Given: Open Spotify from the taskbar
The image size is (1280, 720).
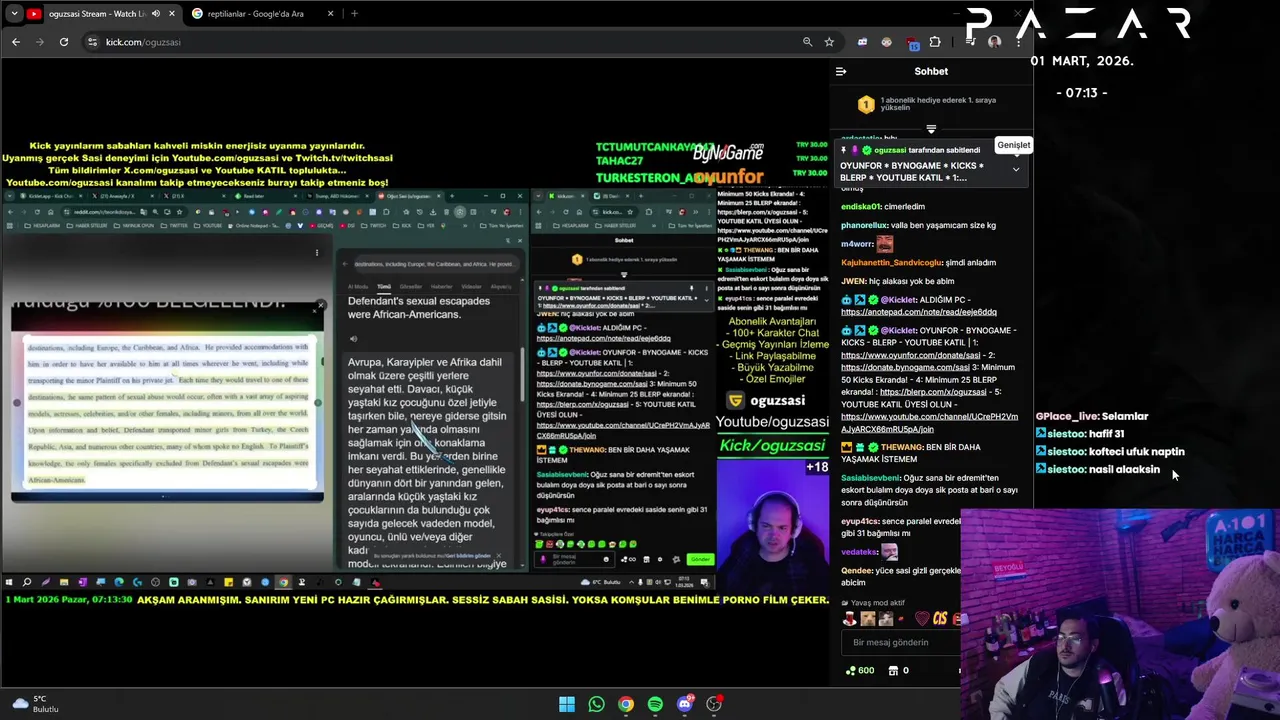Looking at the screenshot, I should [655, 704].
